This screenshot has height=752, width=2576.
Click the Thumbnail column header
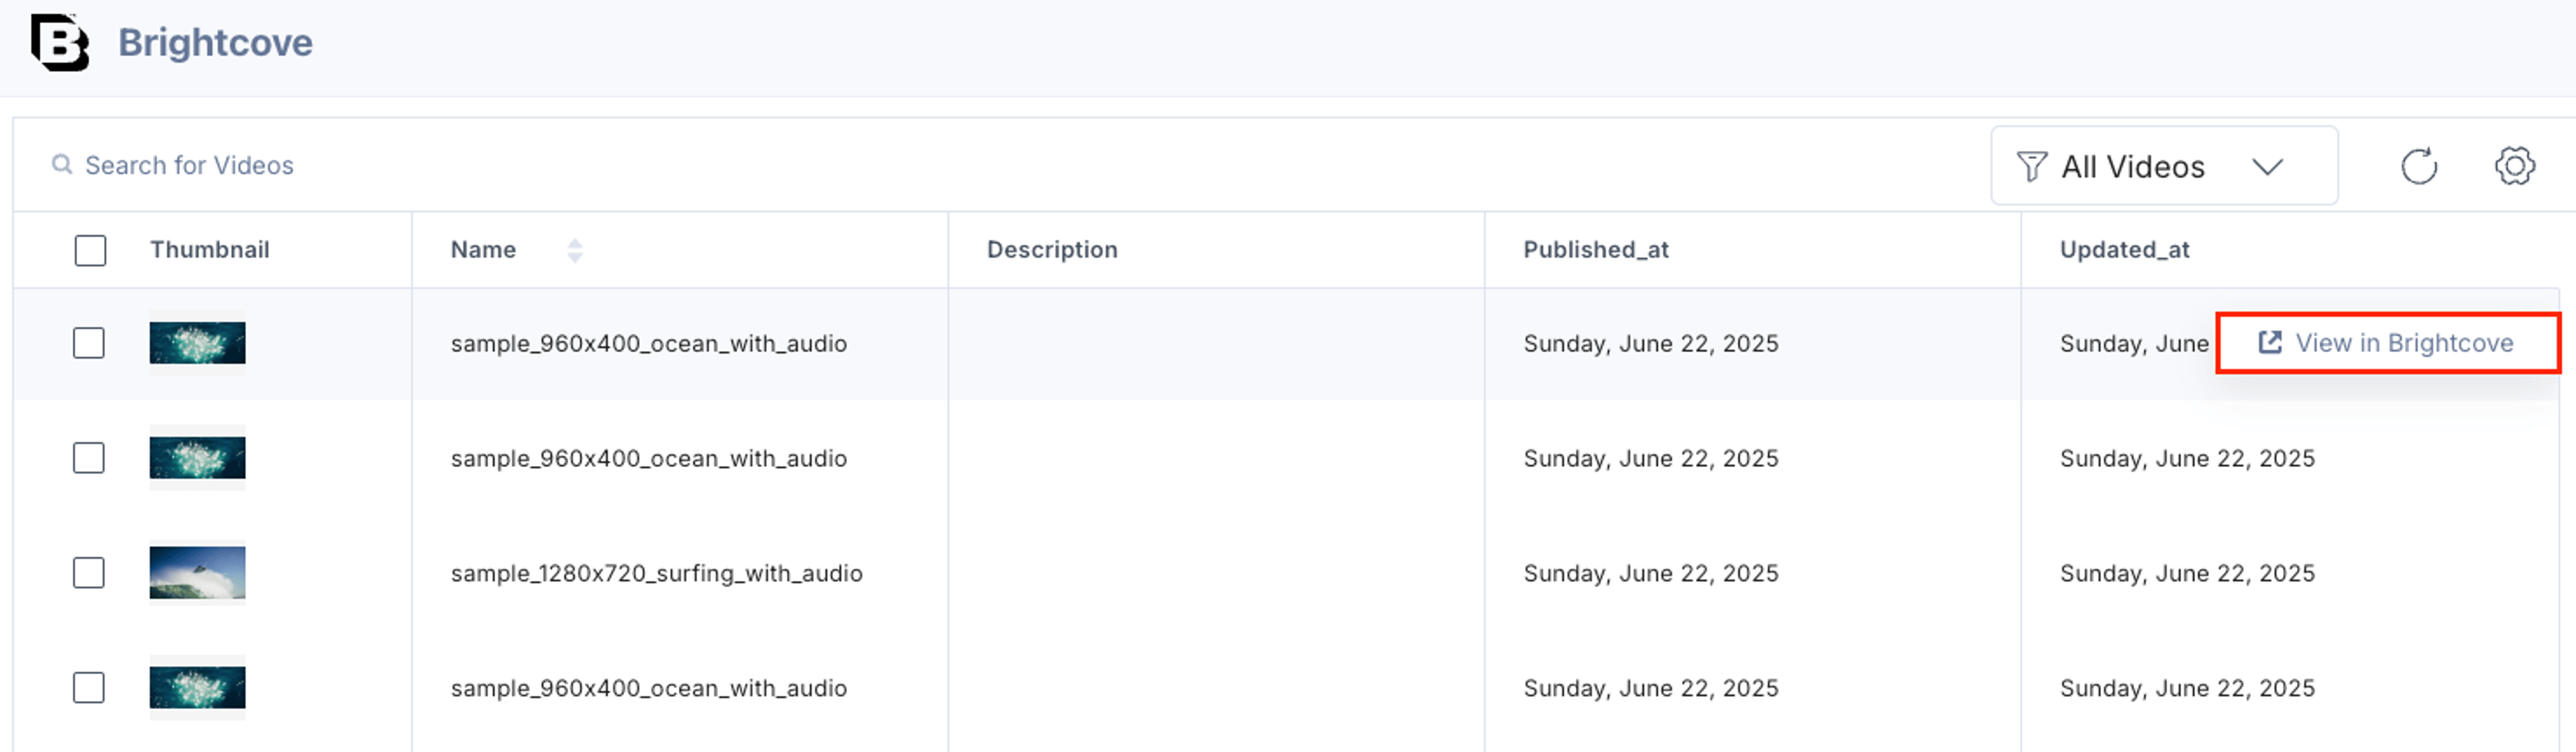coord(210,249)
